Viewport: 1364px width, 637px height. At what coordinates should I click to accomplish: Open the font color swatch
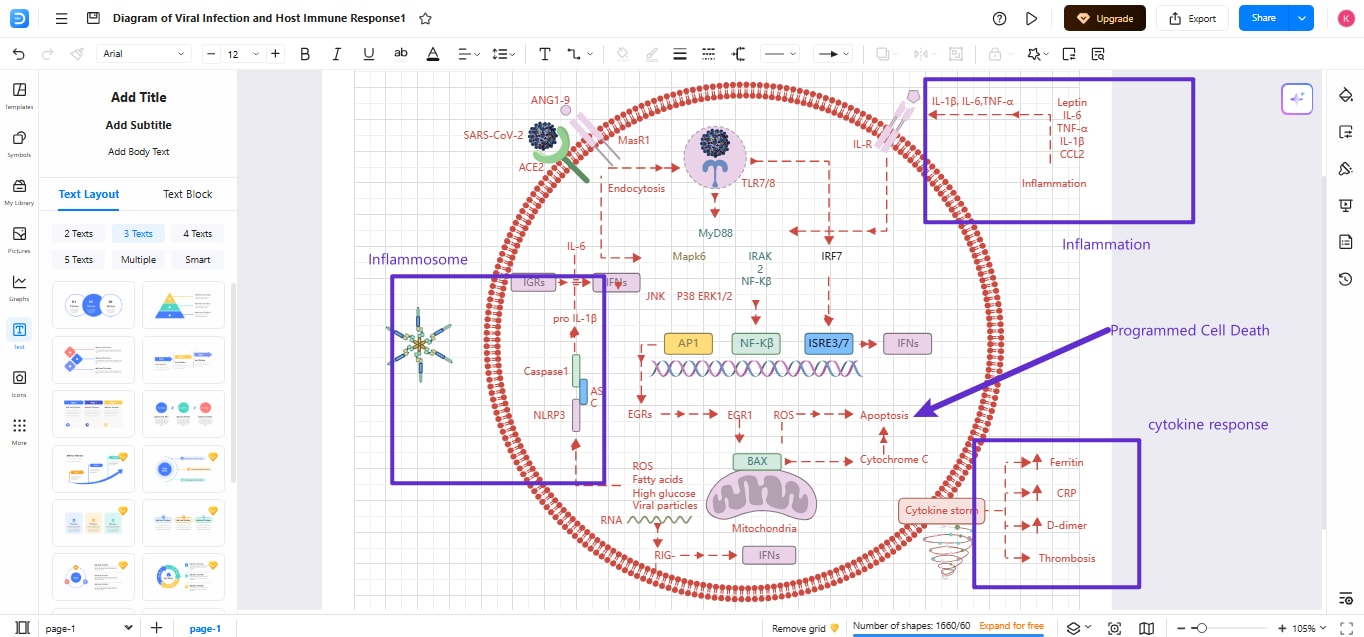pyautogui.click(x=433, y=54)
